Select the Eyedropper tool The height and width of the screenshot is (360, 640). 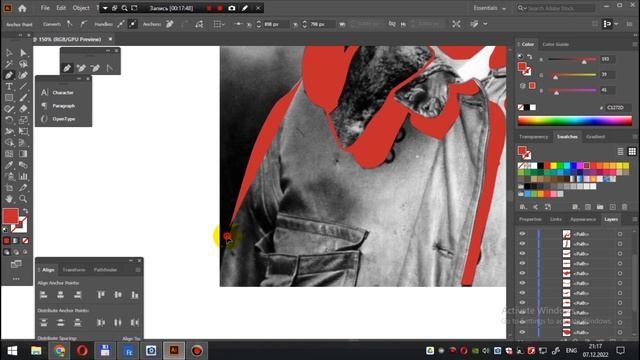click(x=9, y=165)
